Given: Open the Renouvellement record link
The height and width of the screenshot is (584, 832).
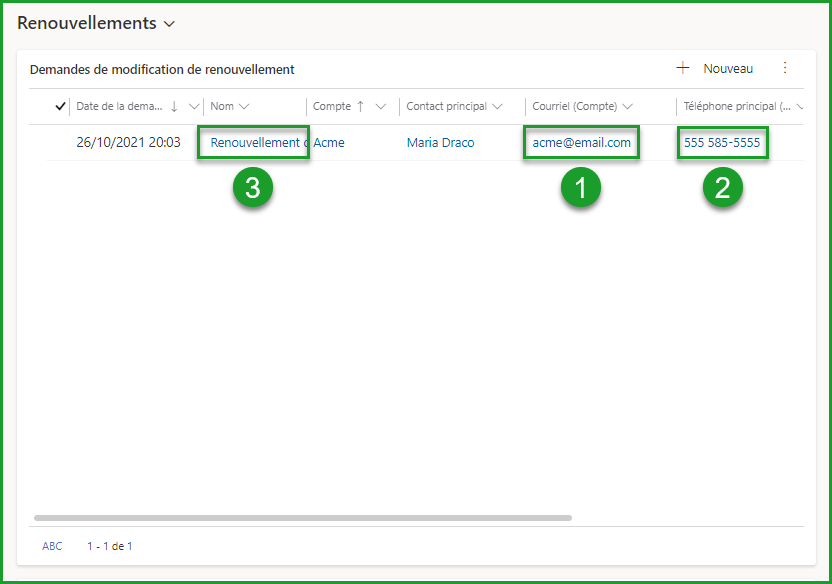Looking at the screenshot, I should point(254,143).
